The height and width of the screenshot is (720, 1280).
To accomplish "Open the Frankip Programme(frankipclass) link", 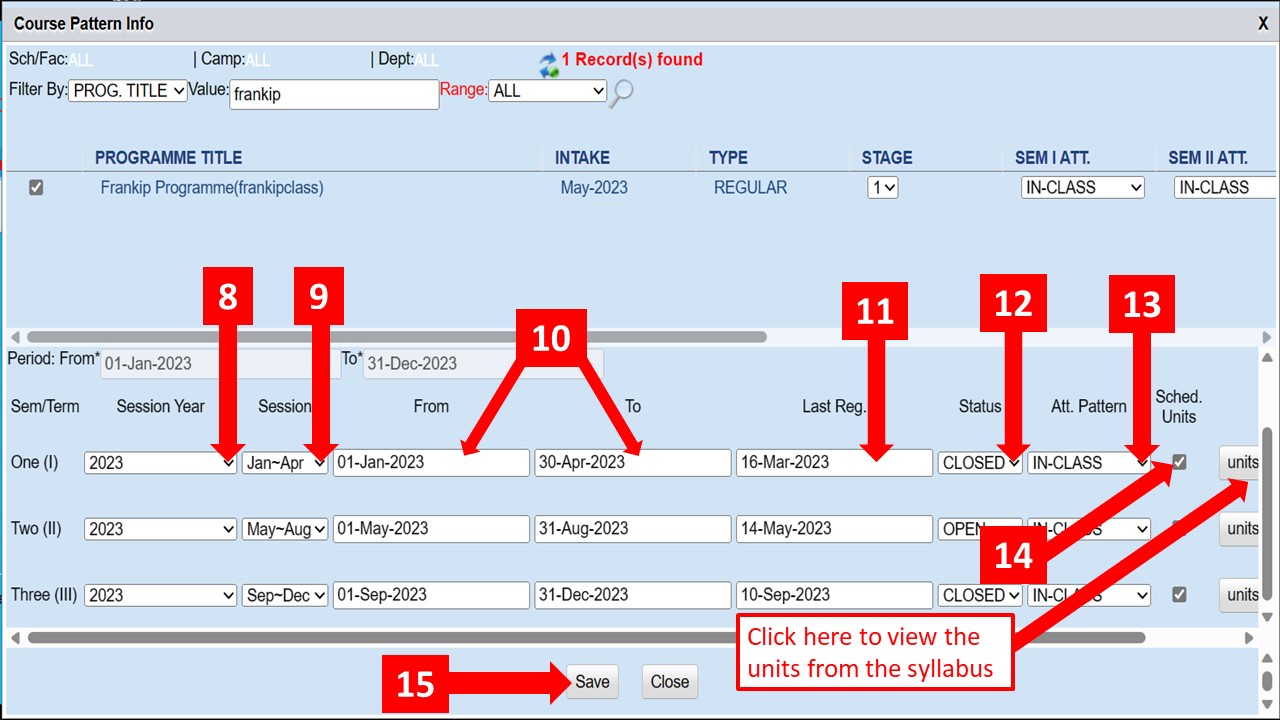I will point(212,187).
